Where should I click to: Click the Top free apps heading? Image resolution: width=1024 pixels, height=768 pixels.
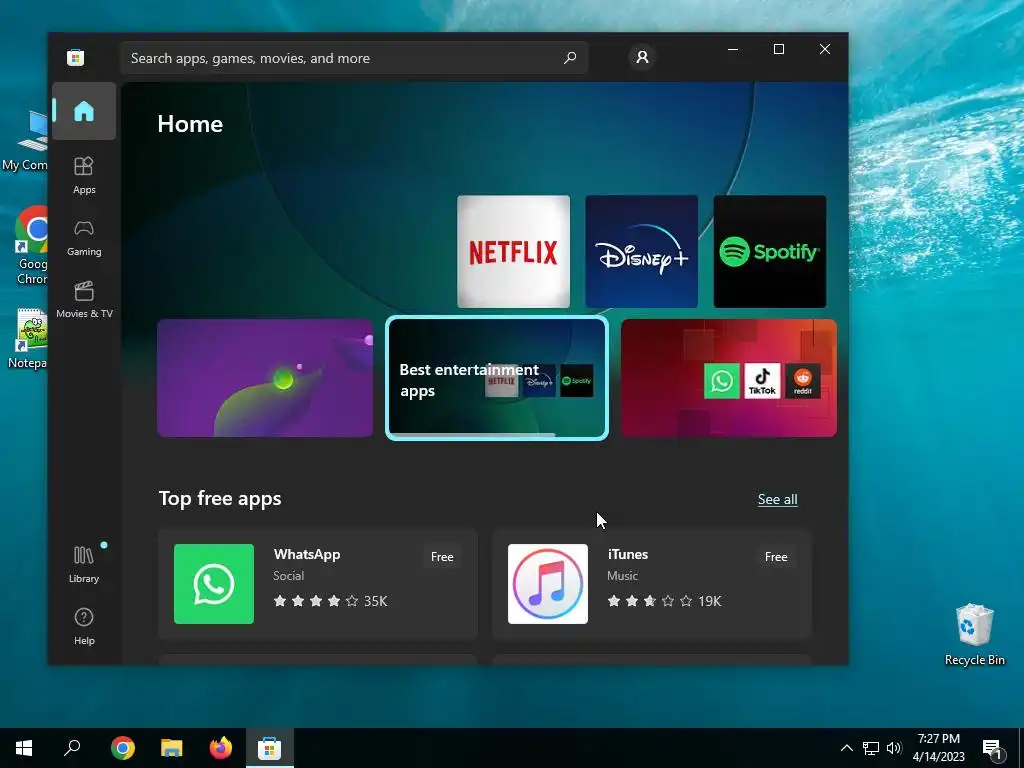click(220, 498)
